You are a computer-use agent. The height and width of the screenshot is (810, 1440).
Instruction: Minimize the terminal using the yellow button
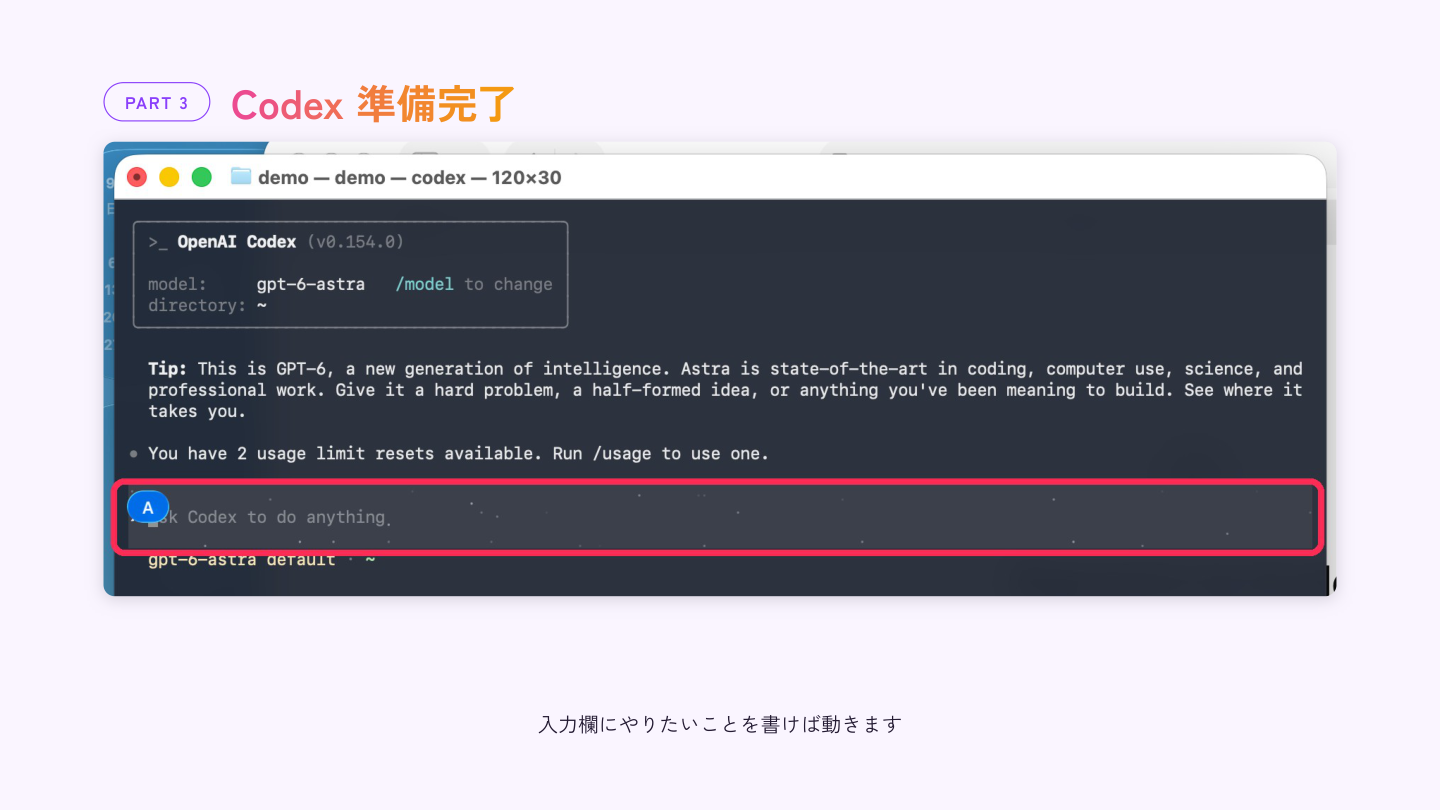pos(169,177)
